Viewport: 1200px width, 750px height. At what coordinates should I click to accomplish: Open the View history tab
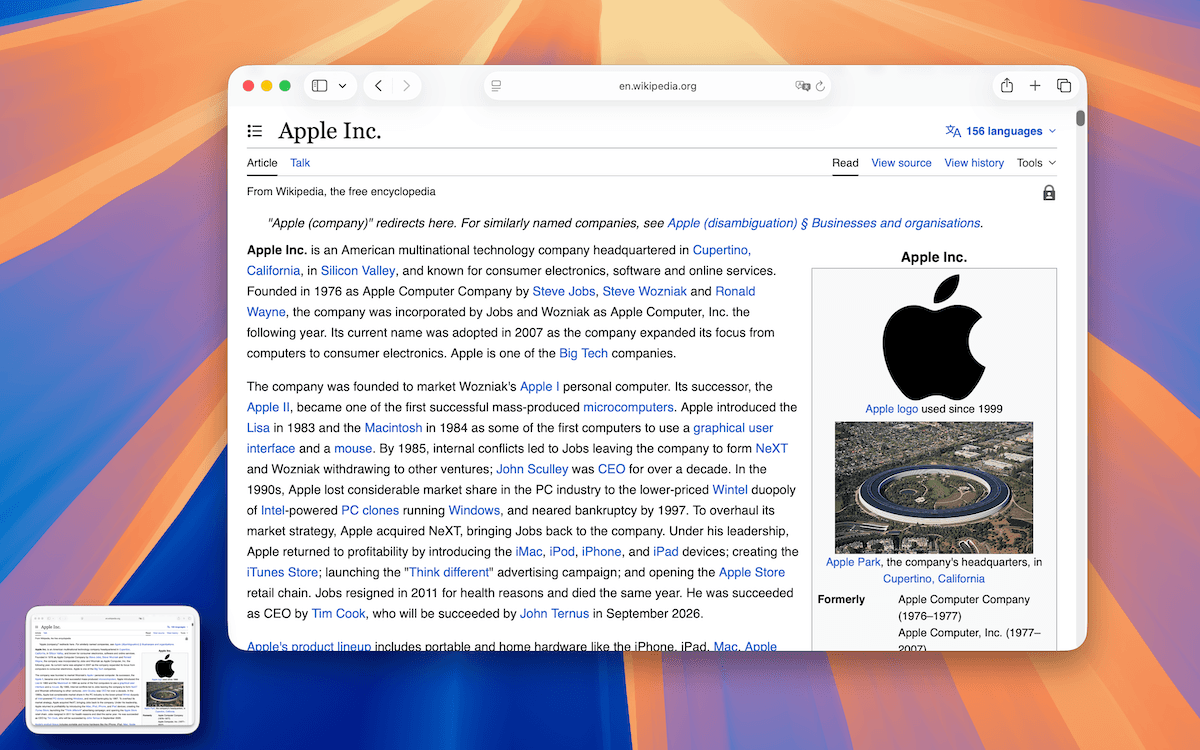(974, 163)
